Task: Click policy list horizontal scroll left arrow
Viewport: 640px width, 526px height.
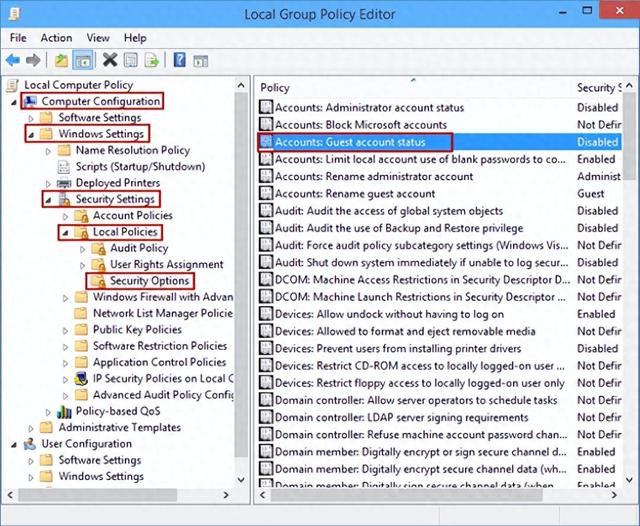Action: coord(263,495)
